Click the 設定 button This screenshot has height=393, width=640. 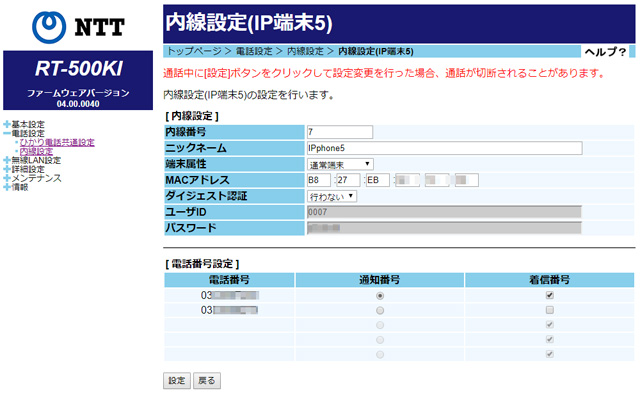(177, 380)
